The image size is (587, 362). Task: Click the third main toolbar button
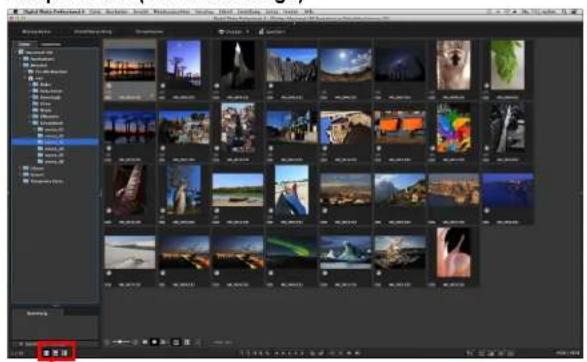tap(149, 32)
